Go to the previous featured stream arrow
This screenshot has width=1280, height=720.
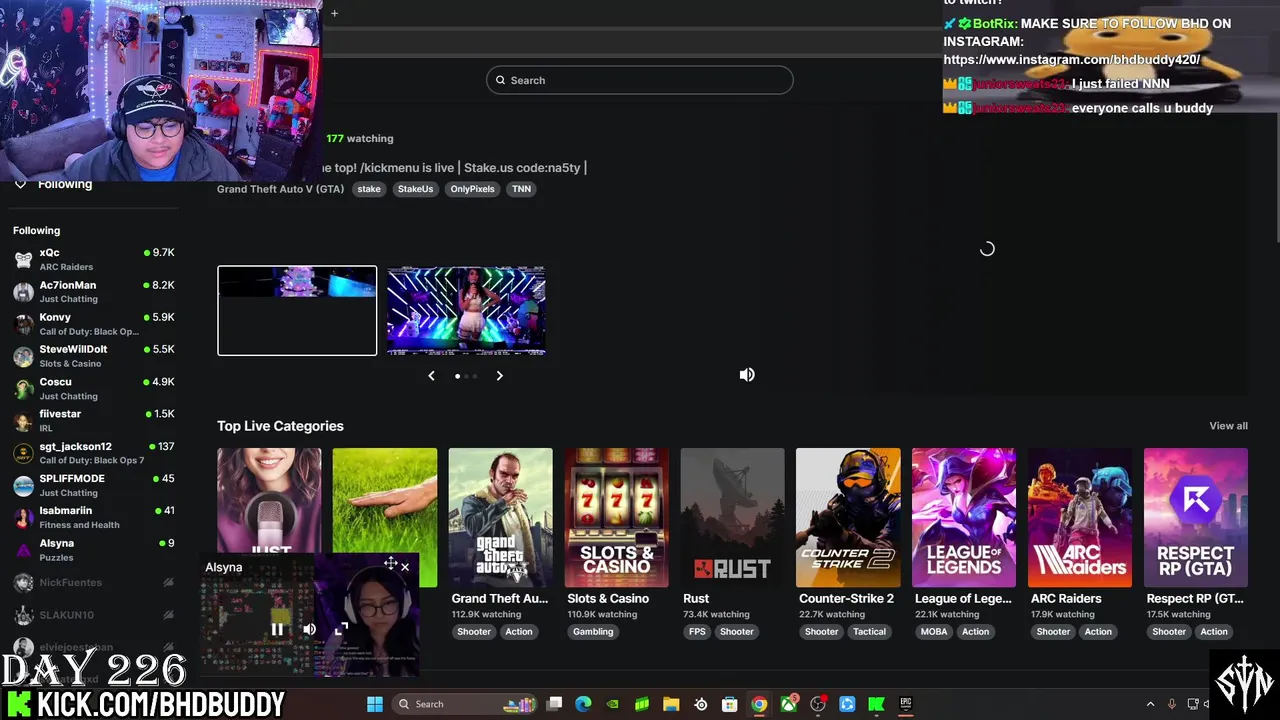[x=431, y=376]
